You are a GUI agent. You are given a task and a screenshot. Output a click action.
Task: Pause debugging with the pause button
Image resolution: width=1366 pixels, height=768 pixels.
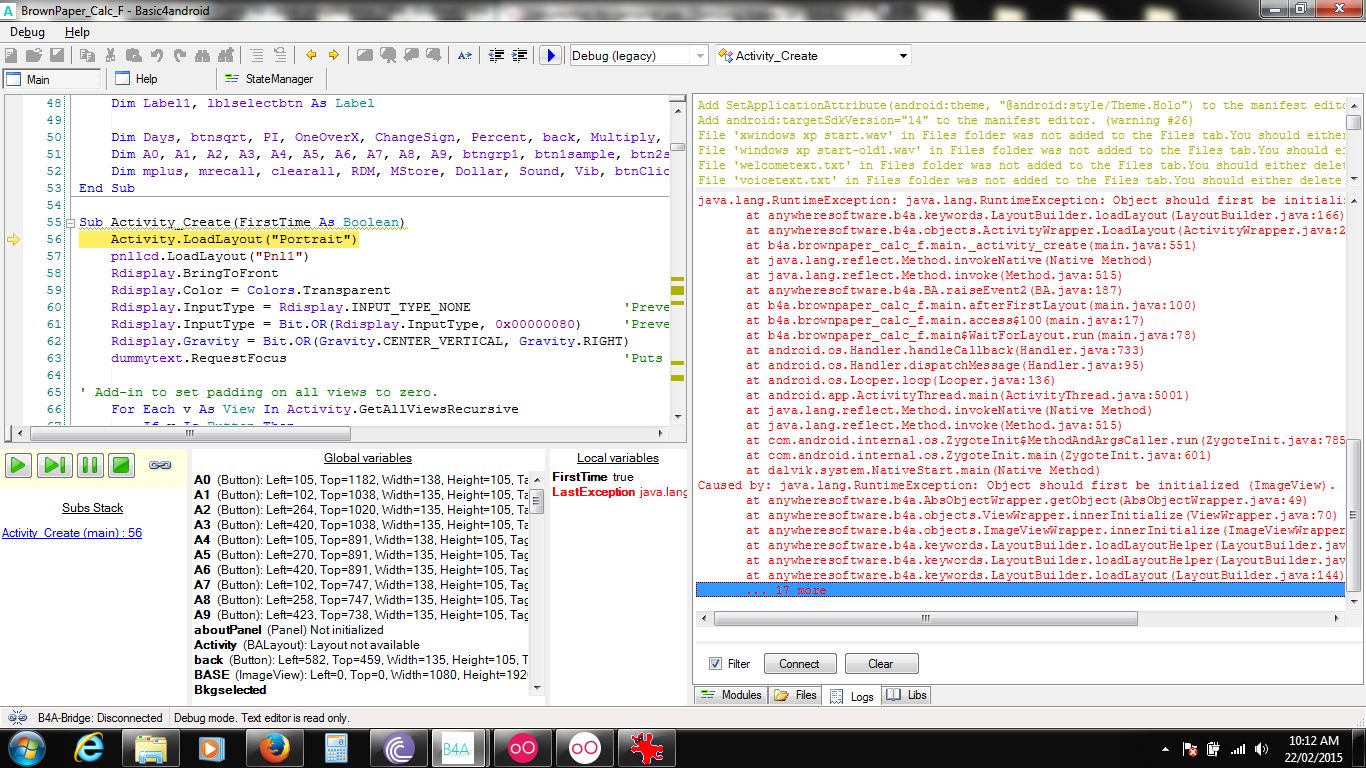point(89,465)
